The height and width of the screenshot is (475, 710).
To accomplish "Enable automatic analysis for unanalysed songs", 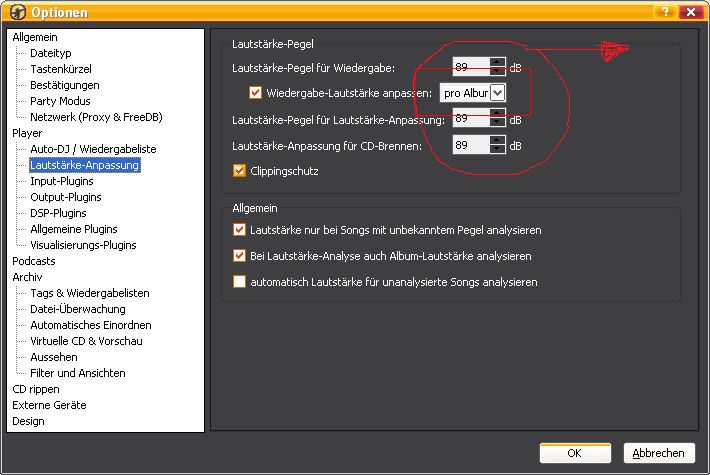I will coord(239,282).
